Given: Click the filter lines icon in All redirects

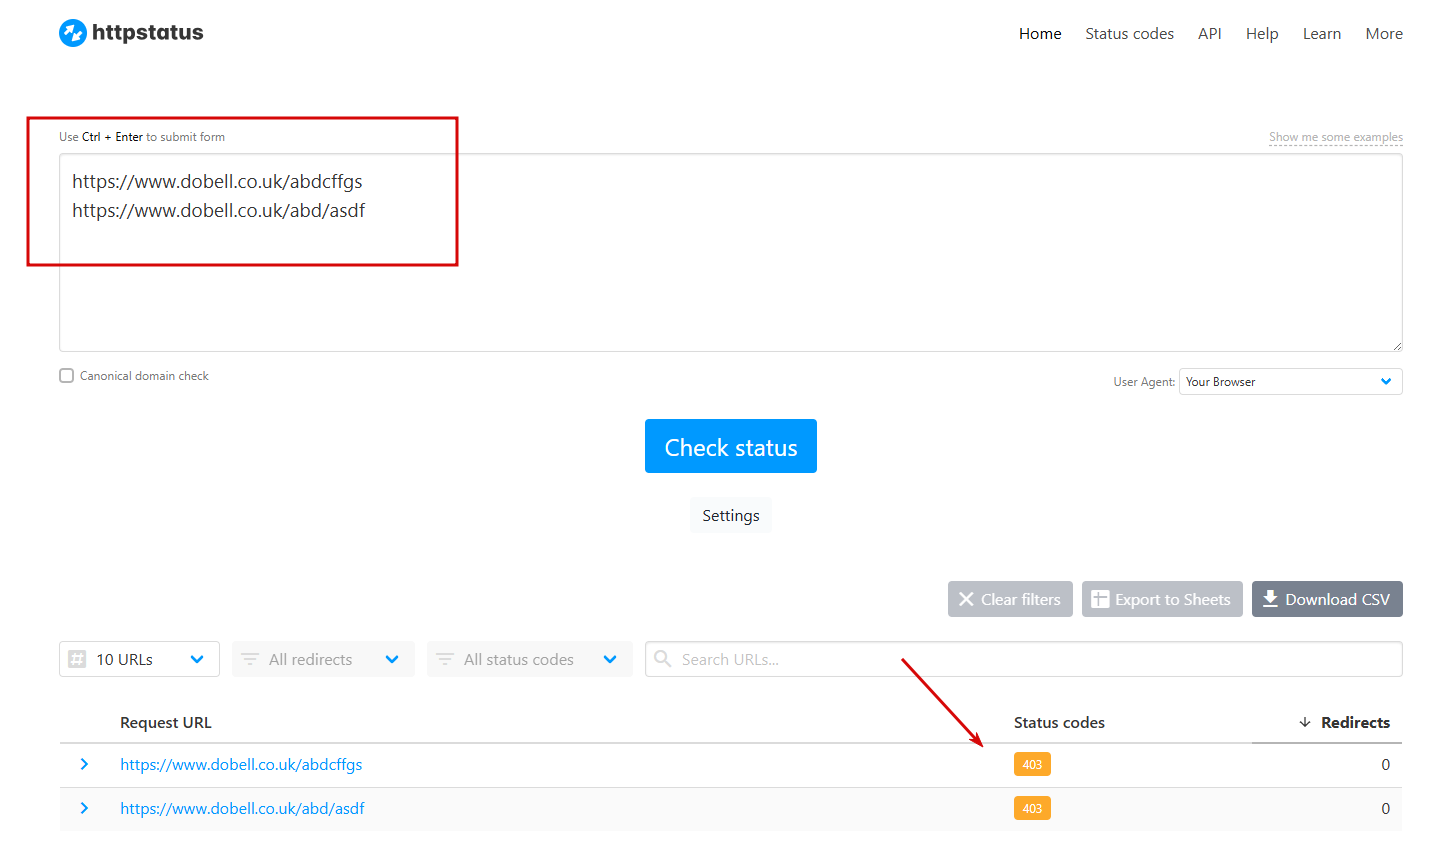Looking at the screenshot, I should coord(250,659).
